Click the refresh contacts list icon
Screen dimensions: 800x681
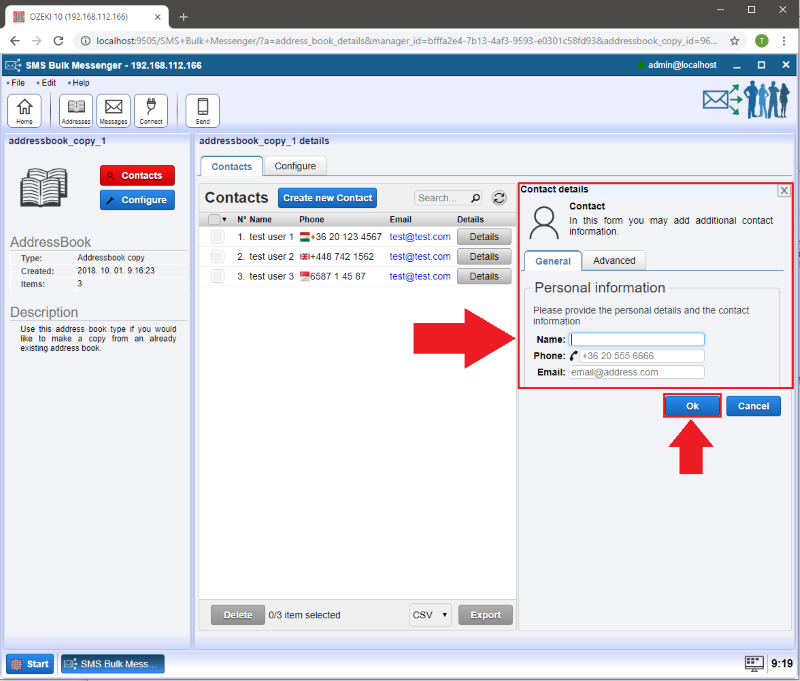pos(499,198)
